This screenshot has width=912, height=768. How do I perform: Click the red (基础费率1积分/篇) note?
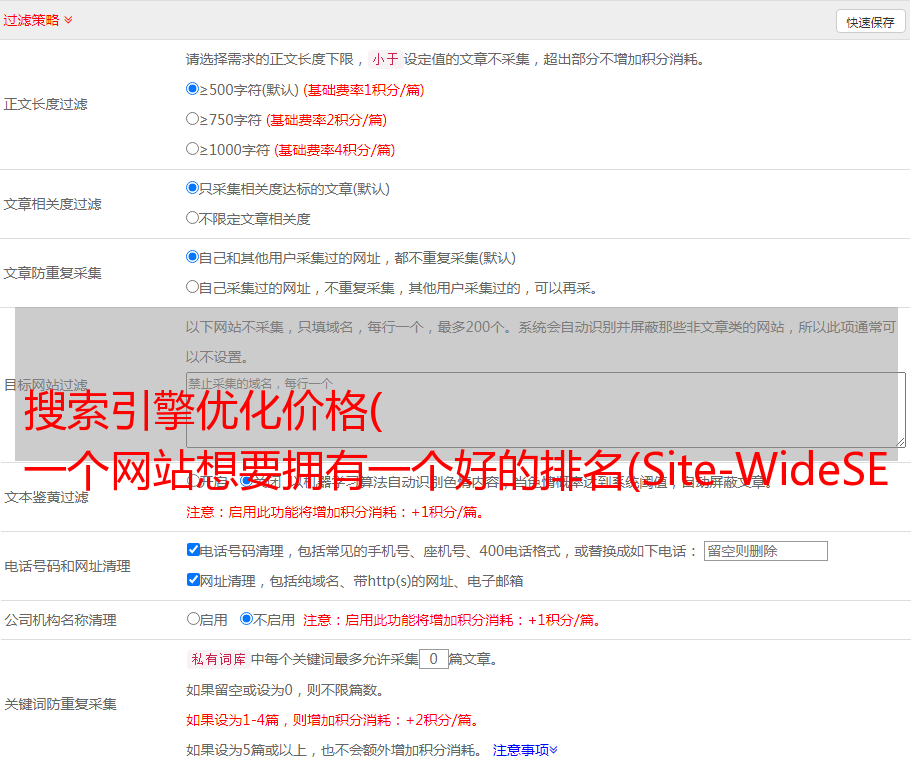364,90
